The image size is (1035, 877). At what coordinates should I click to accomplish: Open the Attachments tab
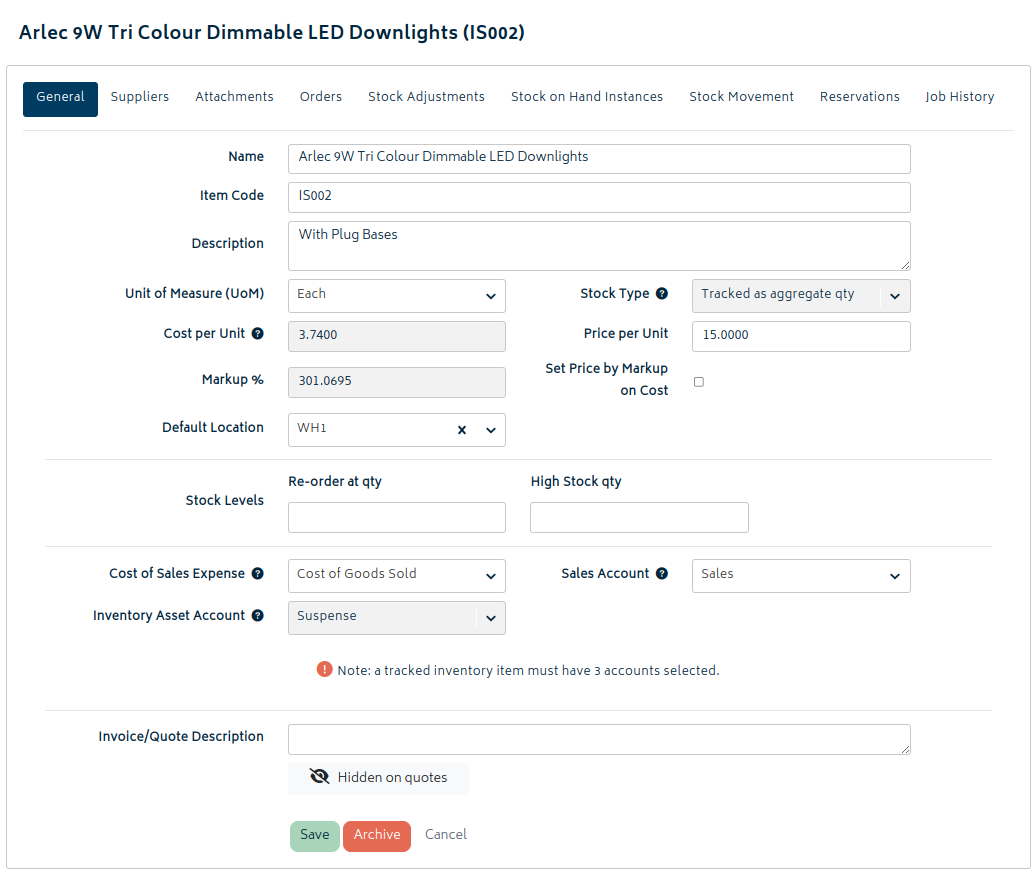(x=234, y=97)
